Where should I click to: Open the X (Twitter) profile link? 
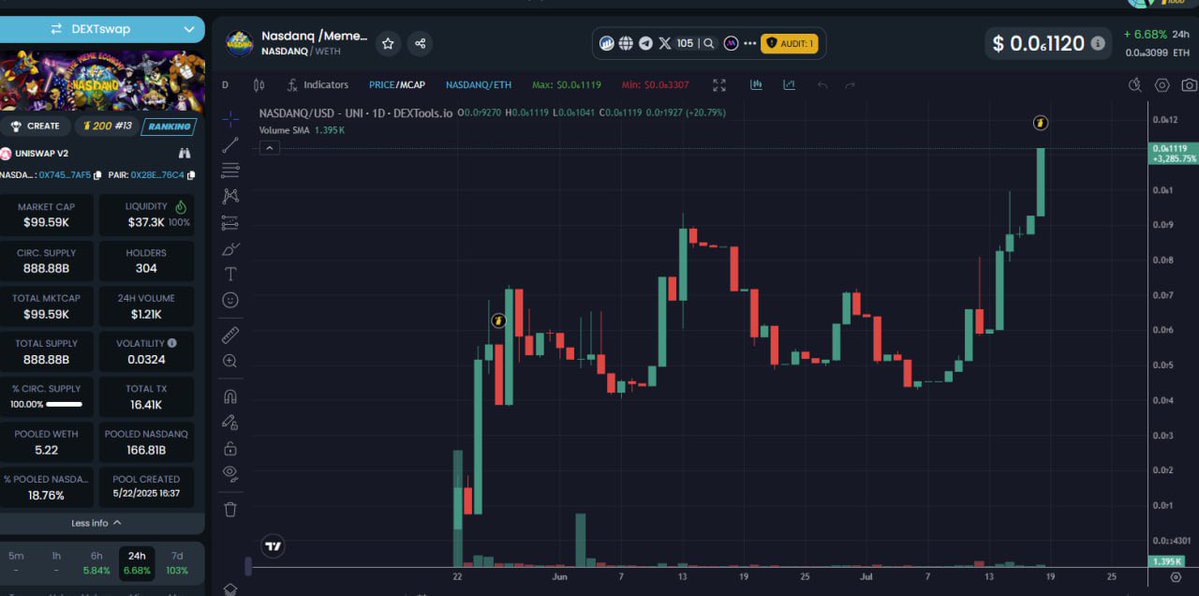(665, 44)
